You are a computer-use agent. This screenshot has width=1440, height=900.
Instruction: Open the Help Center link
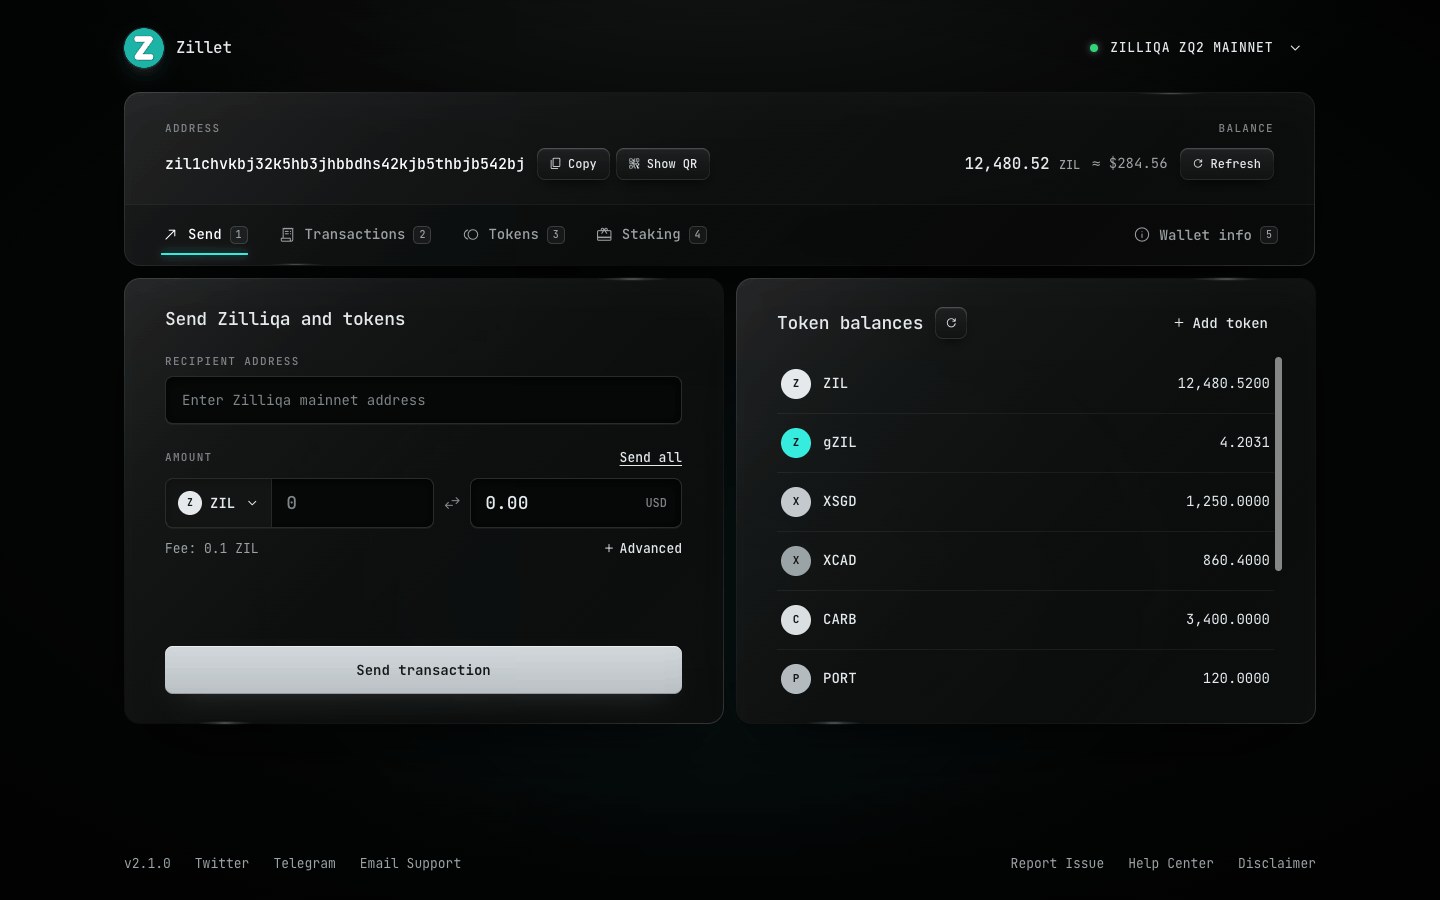pos(1171,863)
